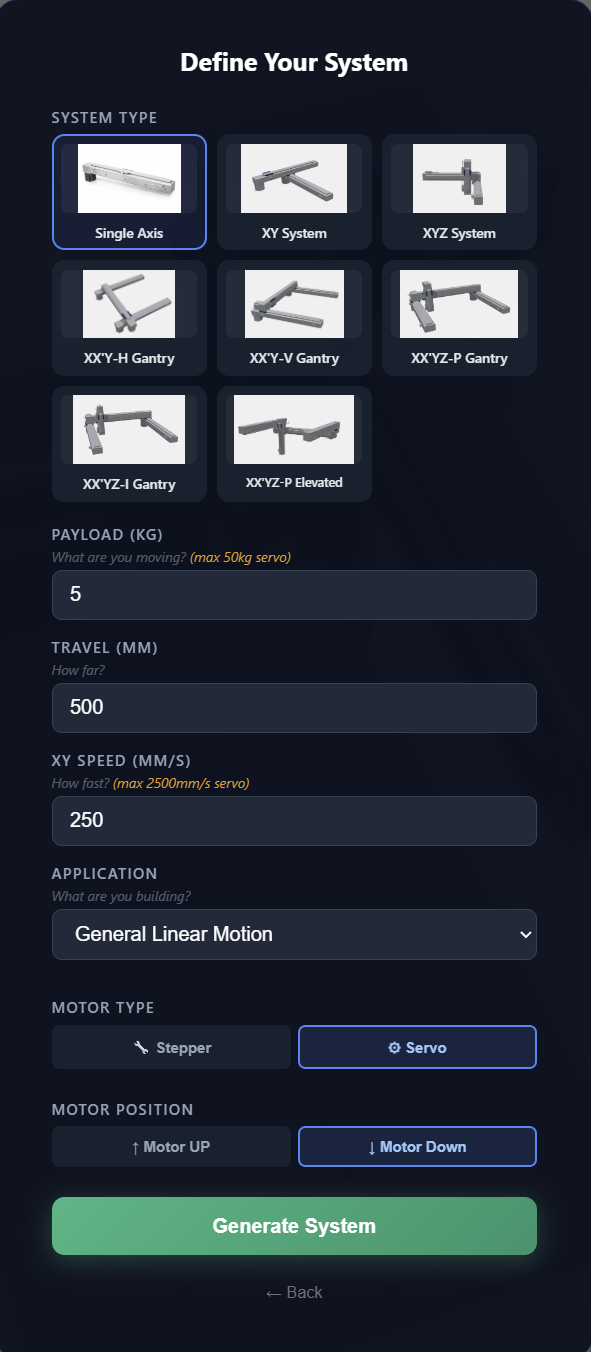Focus the XY Speed field

pos(294,820)
